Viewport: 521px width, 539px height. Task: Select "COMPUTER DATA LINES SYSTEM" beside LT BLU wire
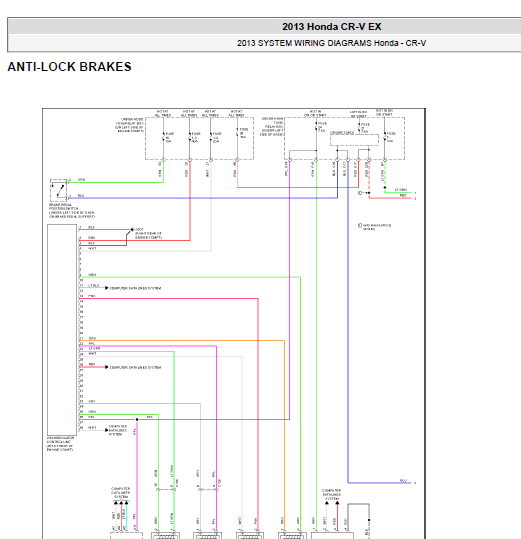click(x=135, y=288)
